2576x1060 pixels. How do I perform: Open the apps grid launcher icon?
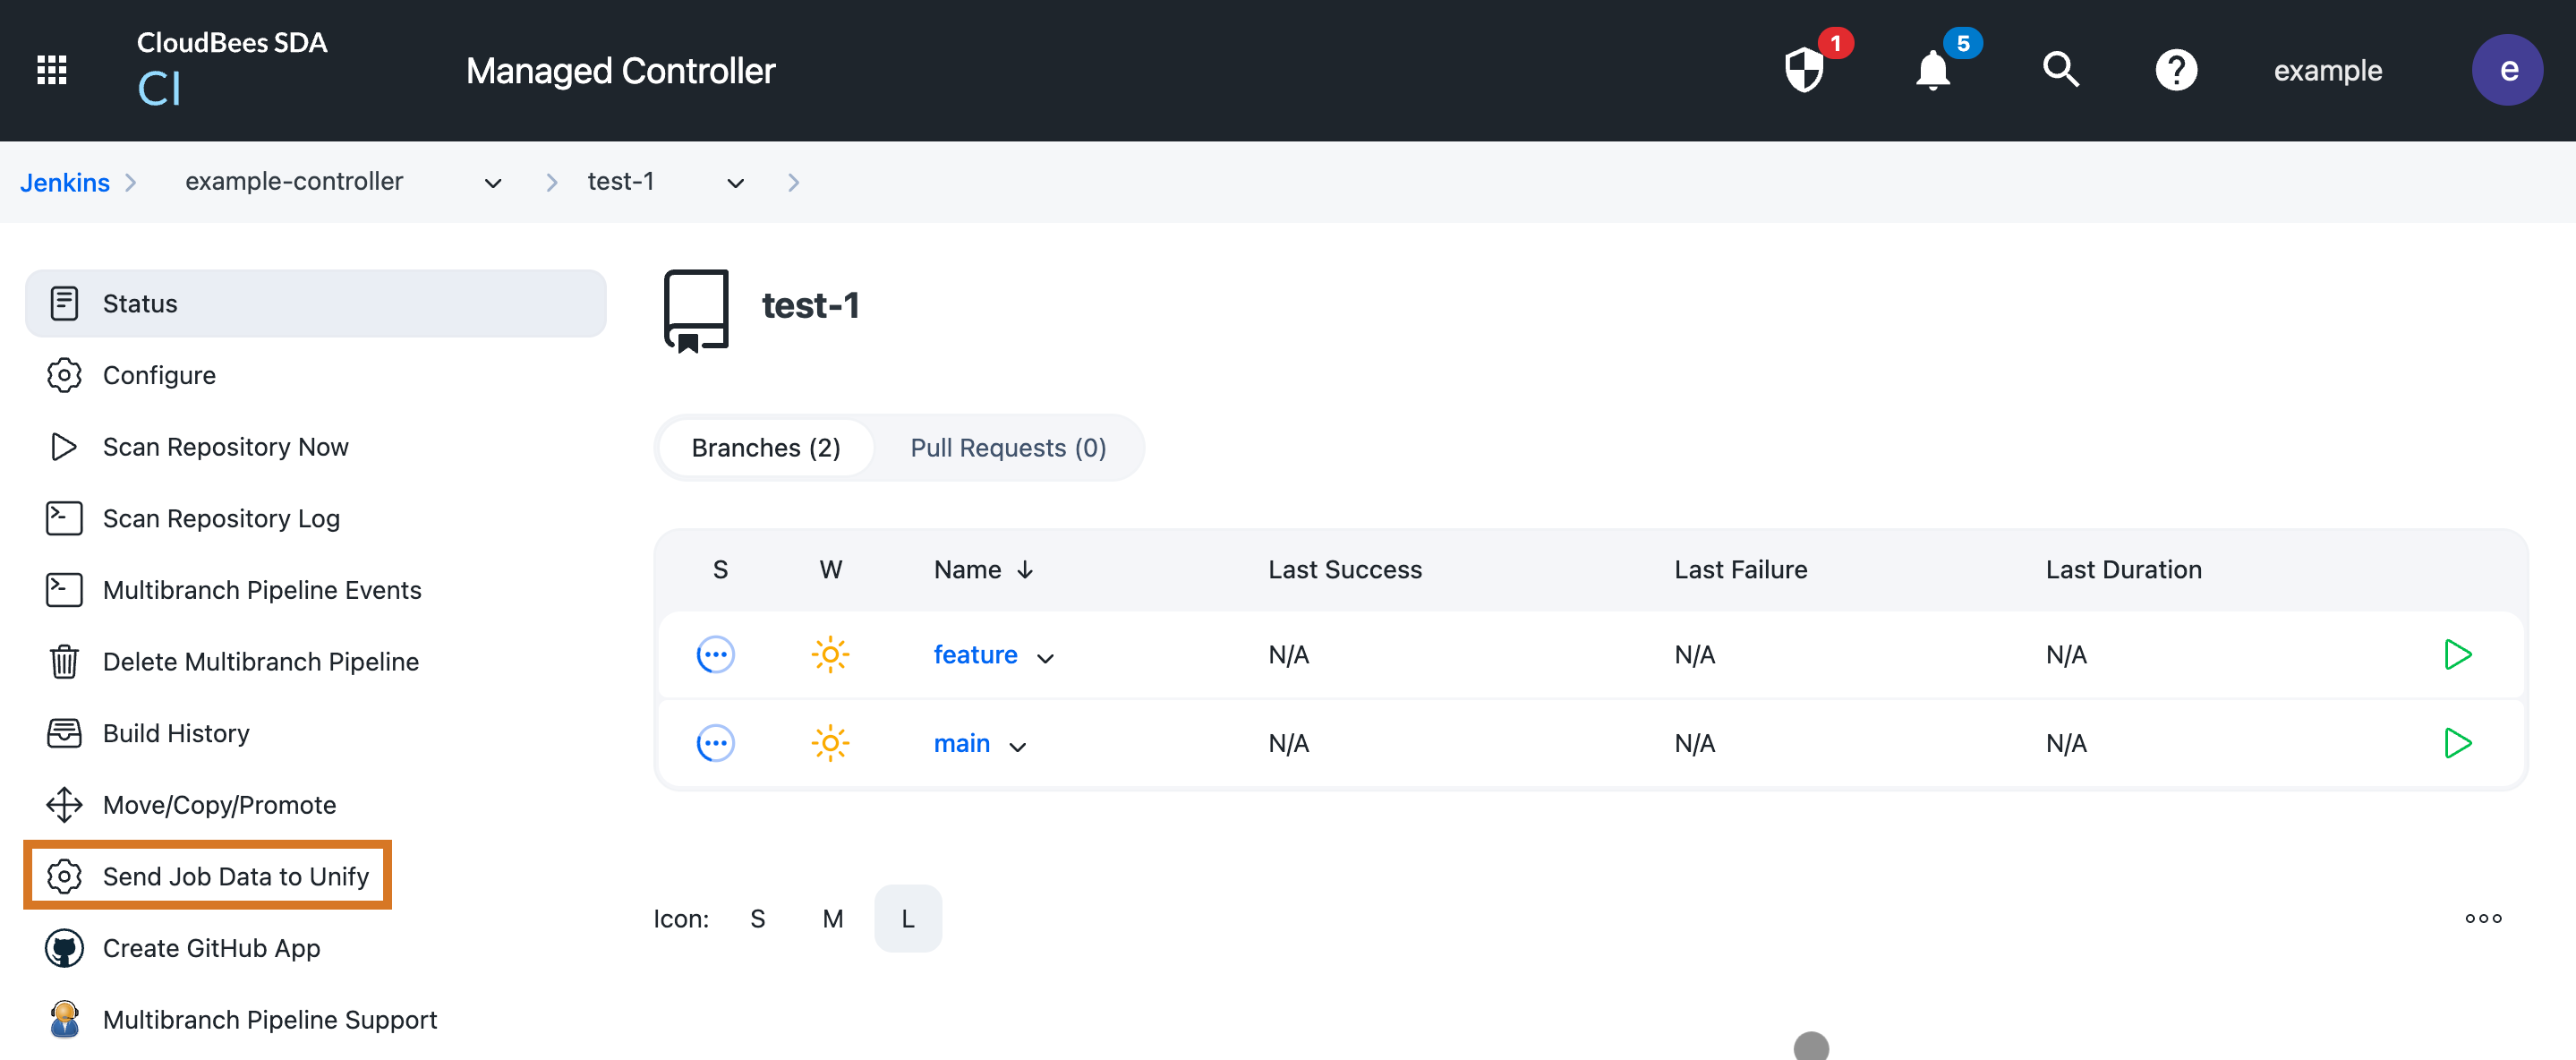[51, 69]
